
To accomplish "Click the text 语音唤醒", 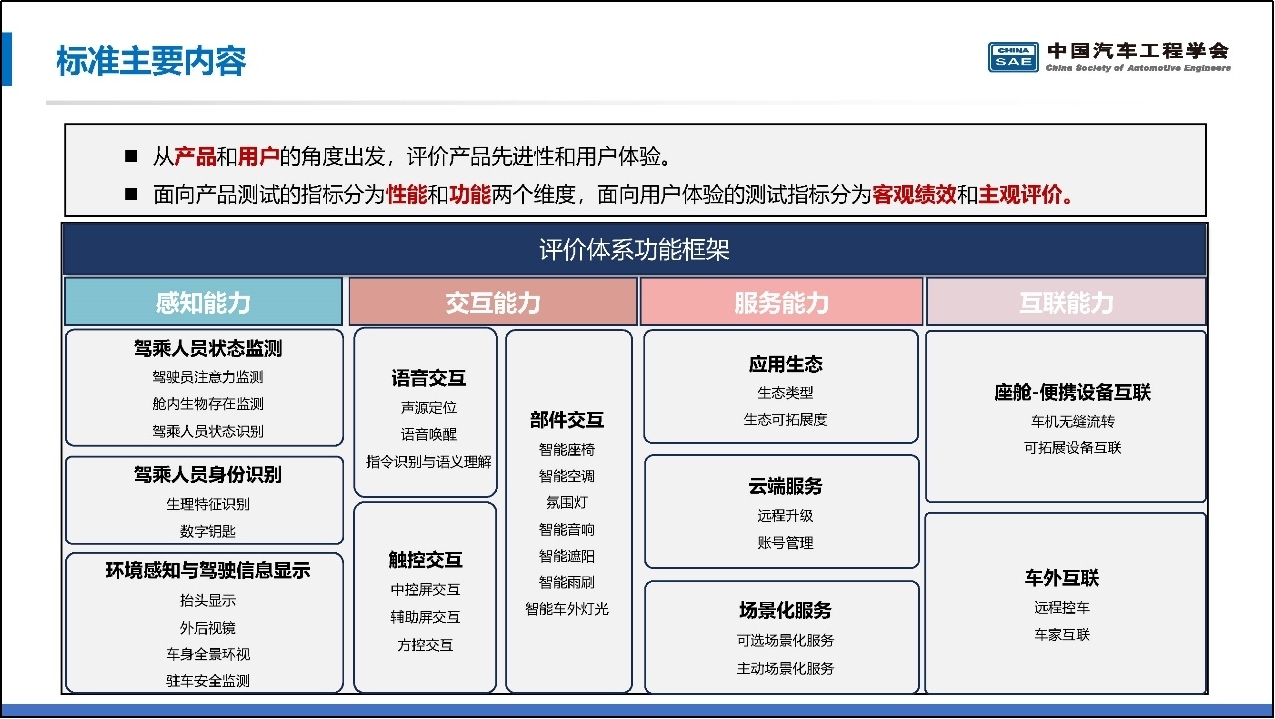I will pos(428,434).
